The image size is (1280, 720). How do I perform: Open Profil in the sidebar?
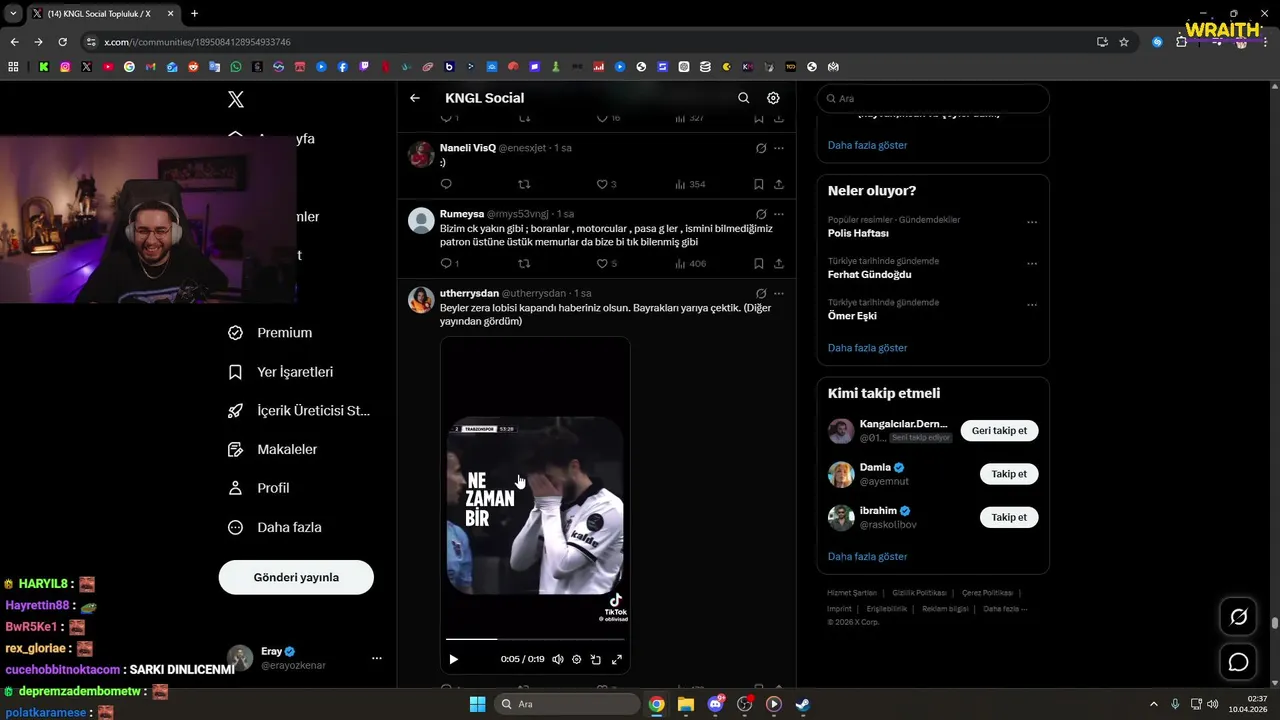(x=259, y=488)
